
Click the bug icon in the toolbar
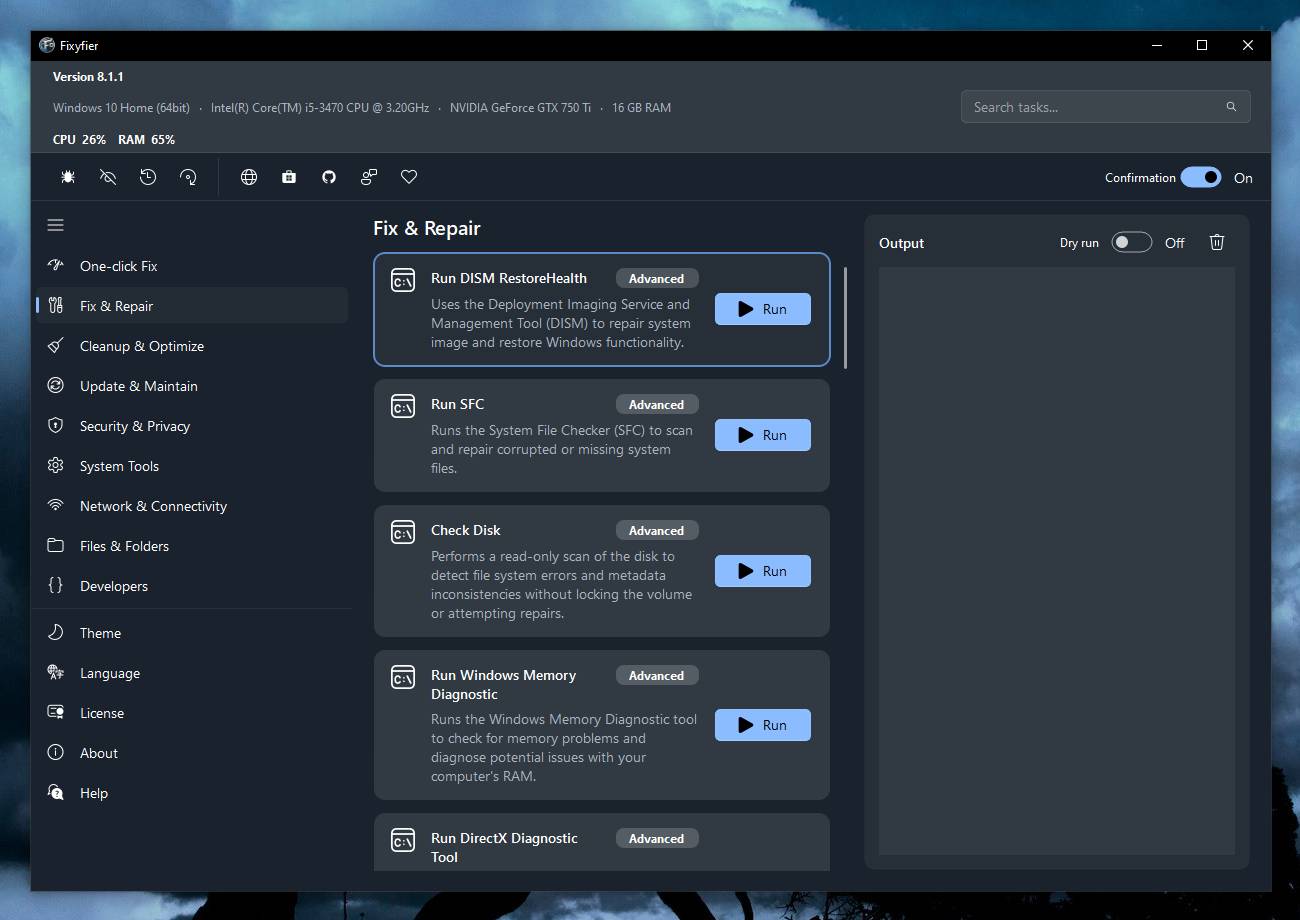click(68, 177)
